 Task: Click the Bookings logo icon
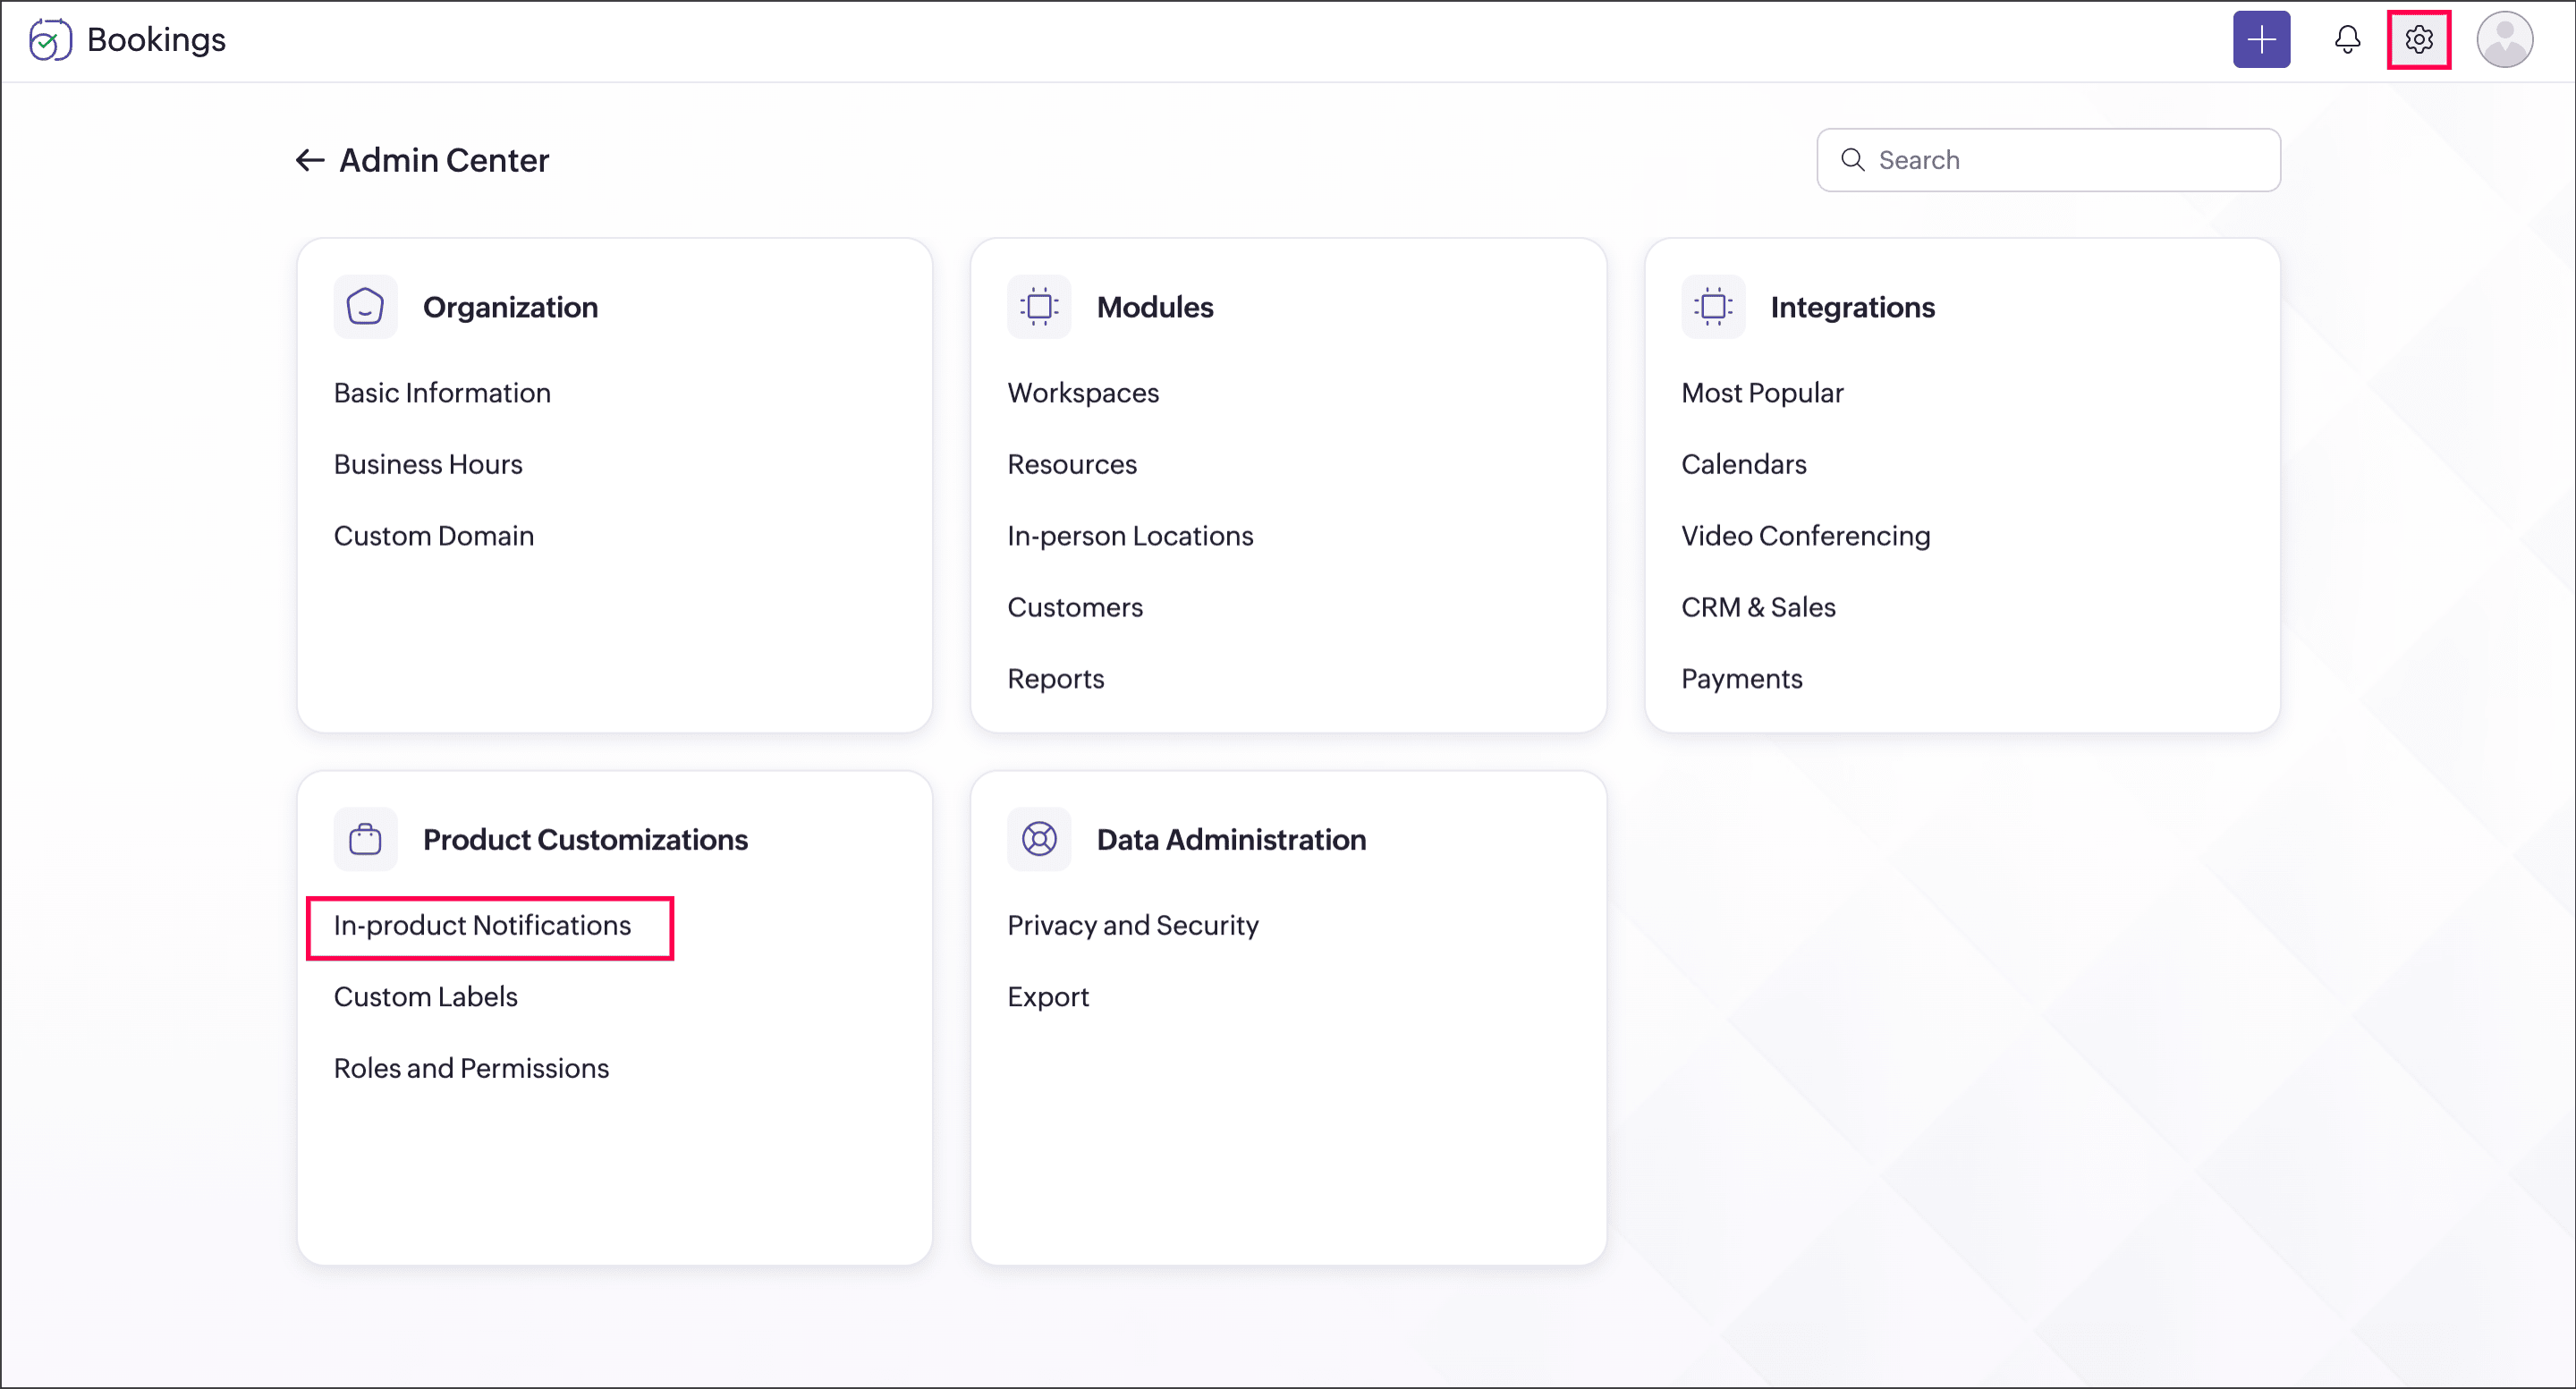click(50, 40)
